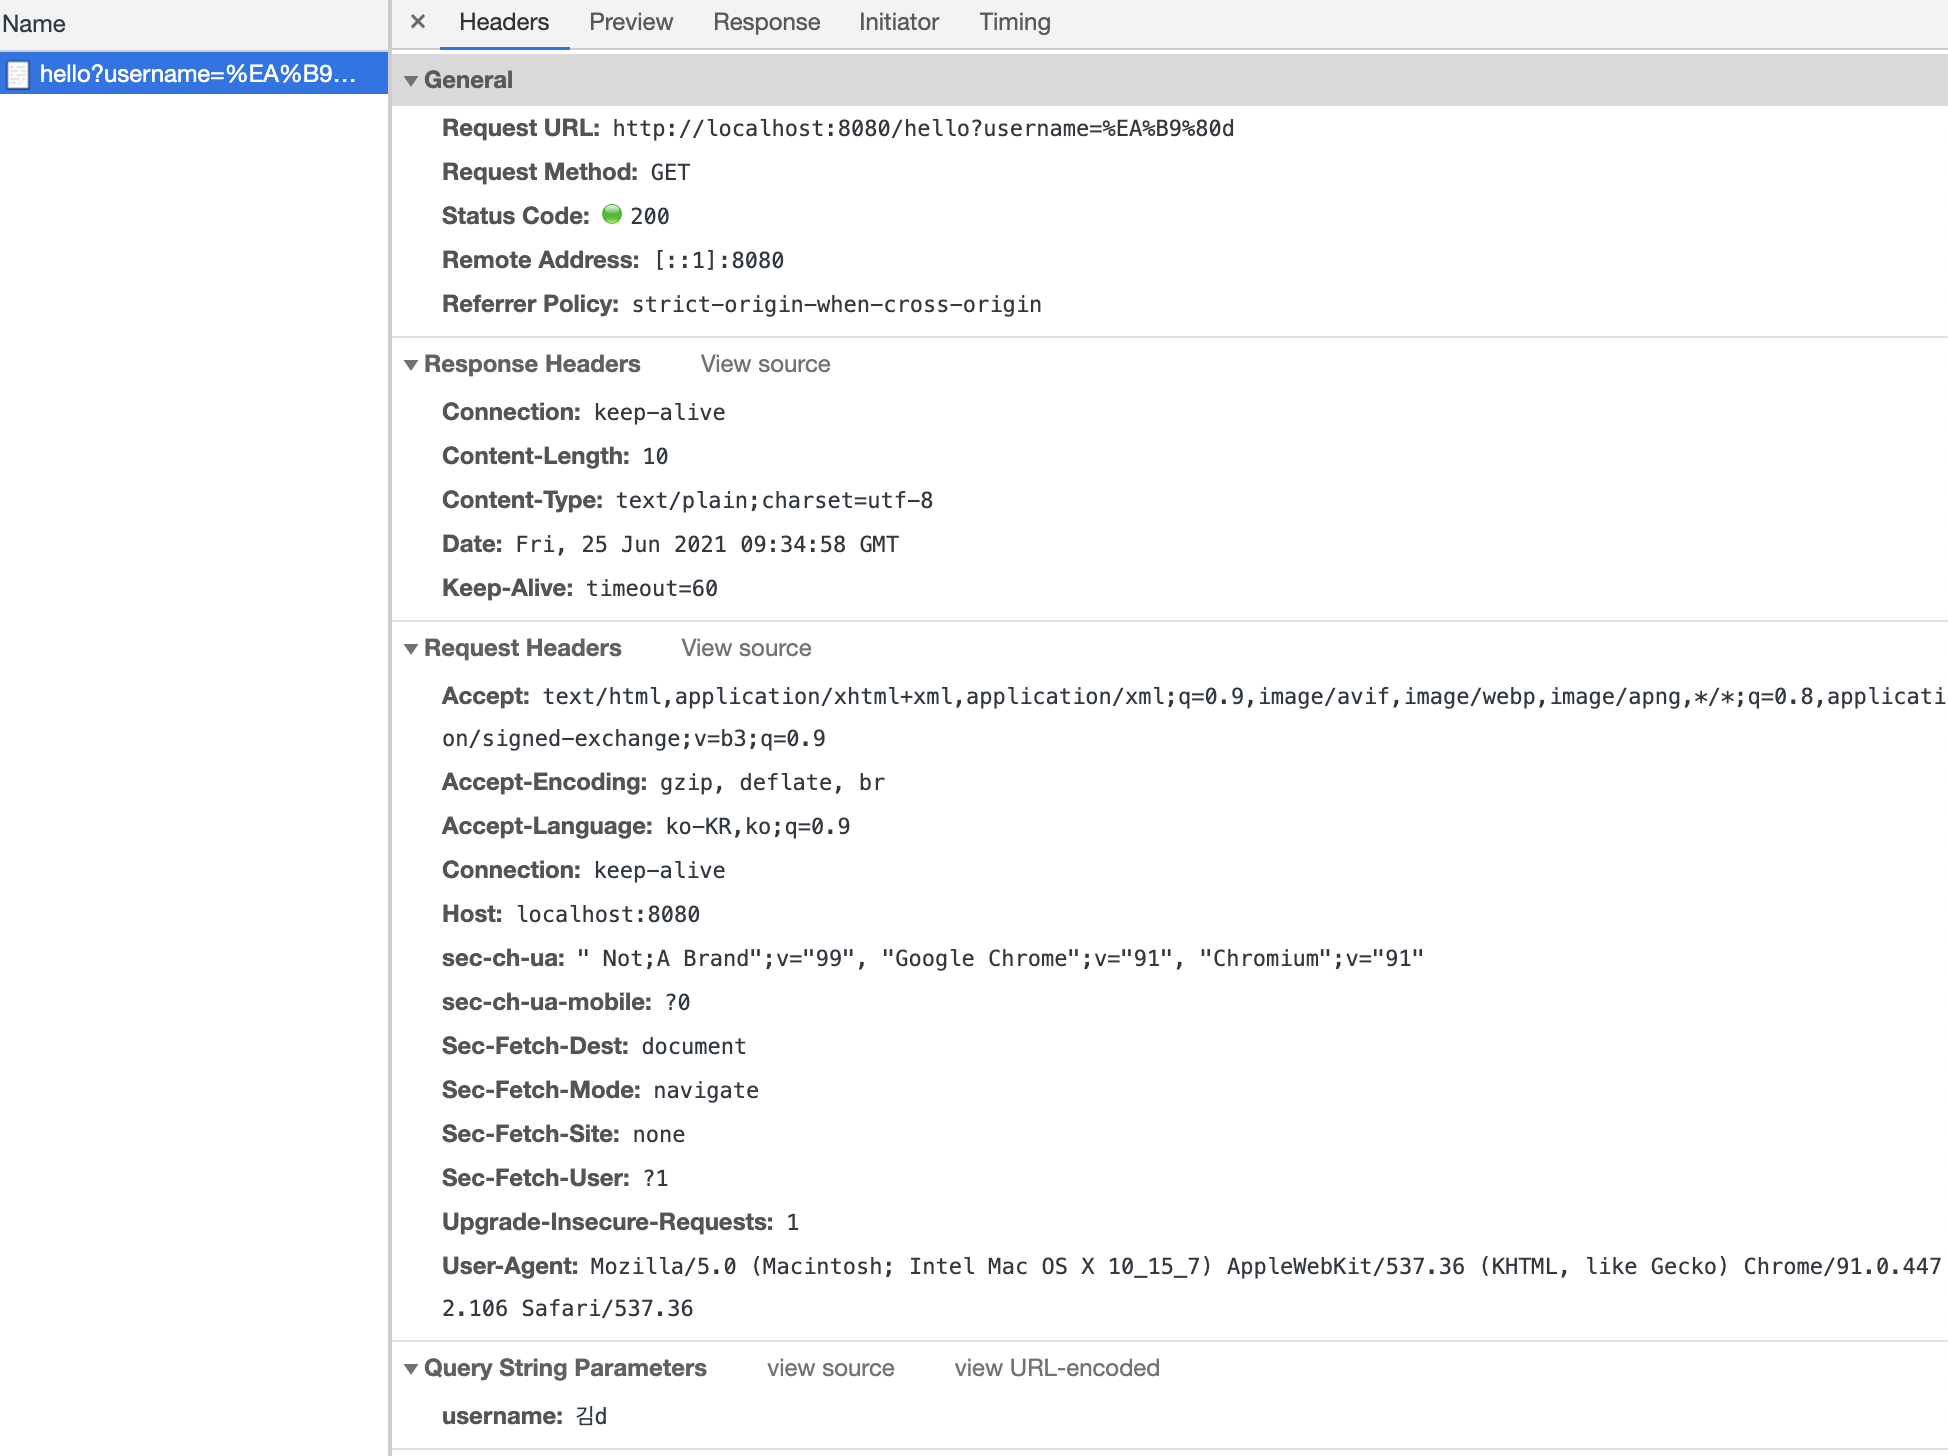Click View source next to Request Headers

pos(746,648)
